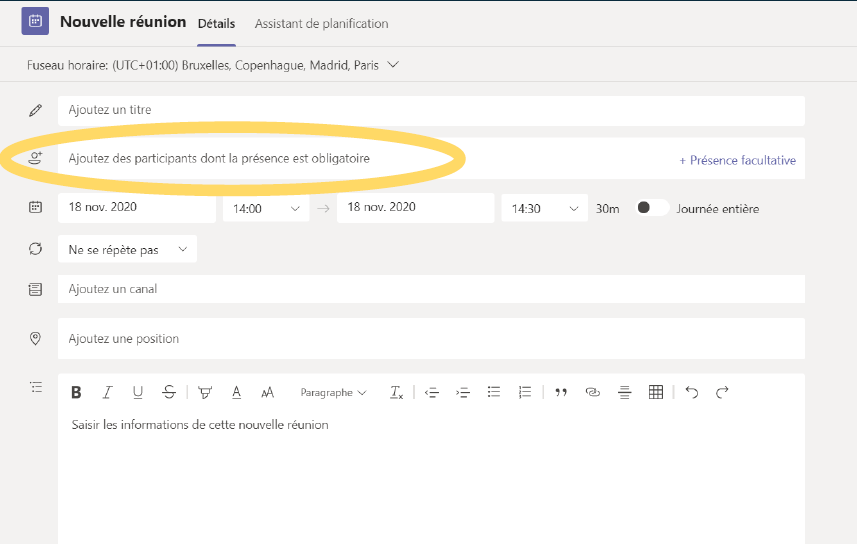Image resolution: width=857 pixels, height=544 pixels.
Task: Open the 14:00 start time dropdown
Action: click(266, 208)
